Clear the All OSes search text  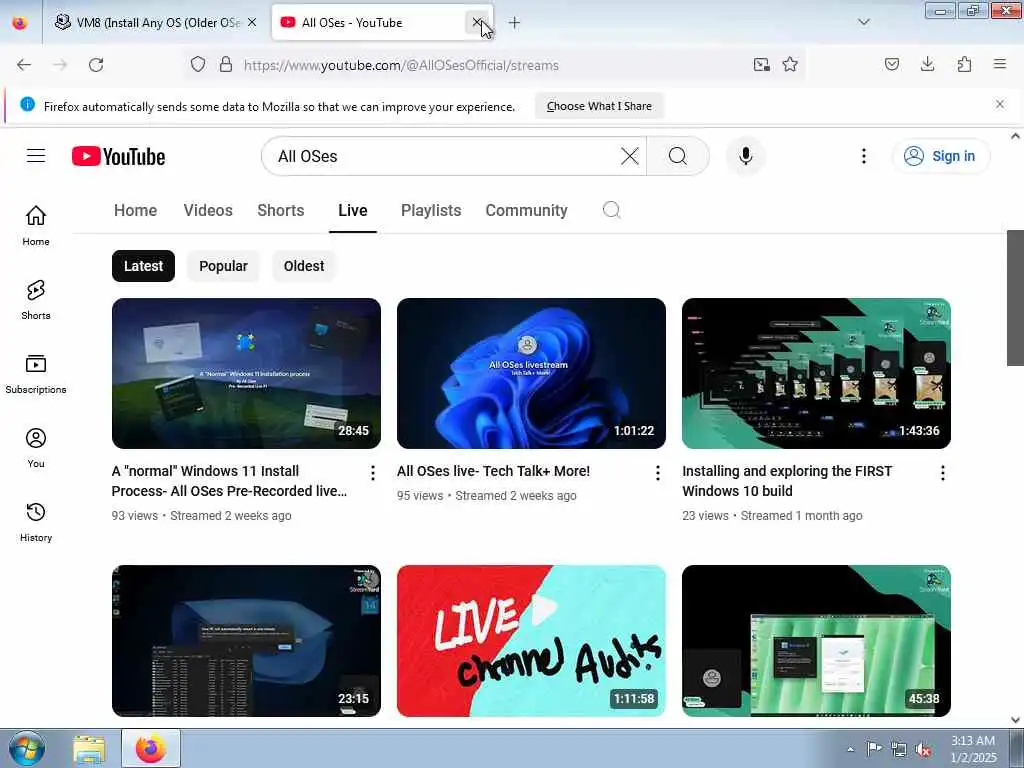pyautogui.click(x=630, y=156)
